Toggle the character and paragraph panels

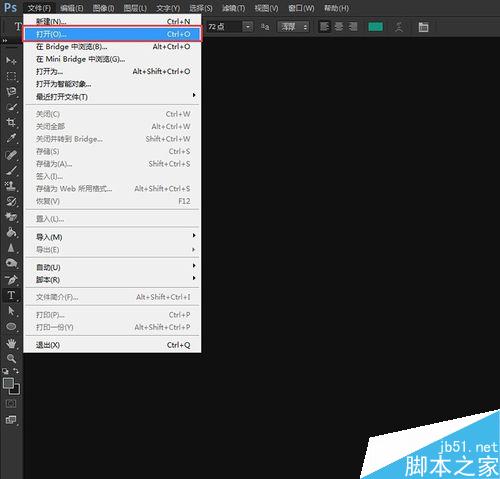click(423, 27)
